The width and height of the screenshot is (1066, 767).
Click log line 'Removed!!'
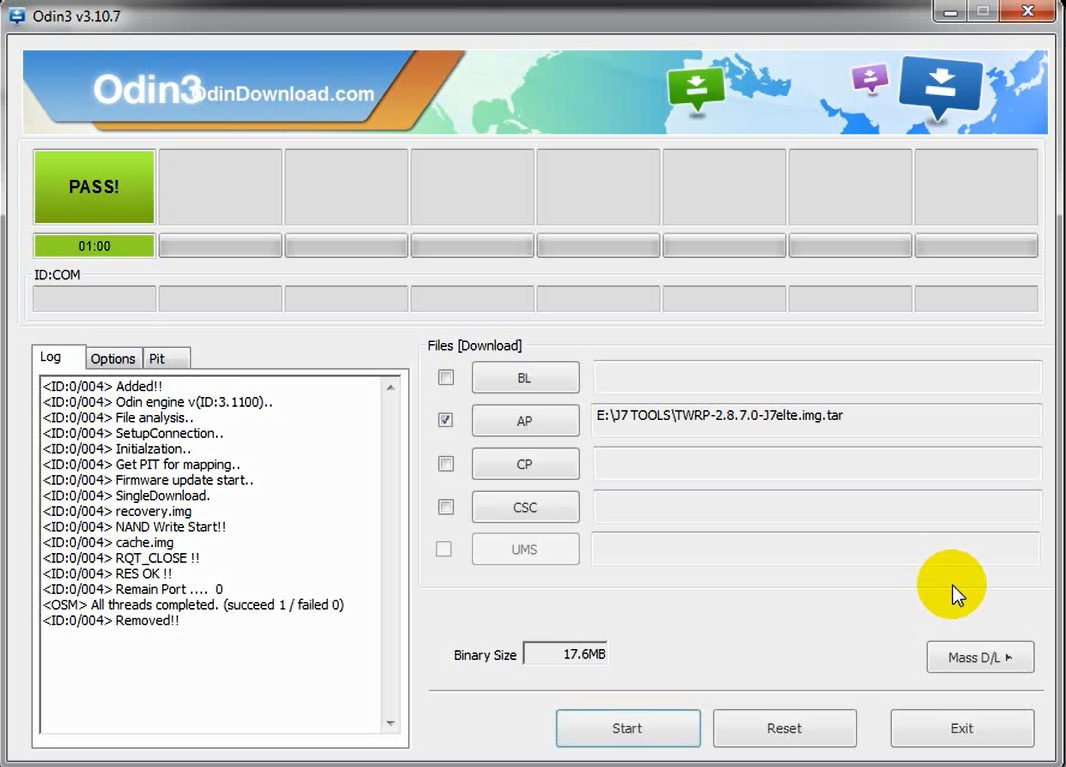coord(111,621)
